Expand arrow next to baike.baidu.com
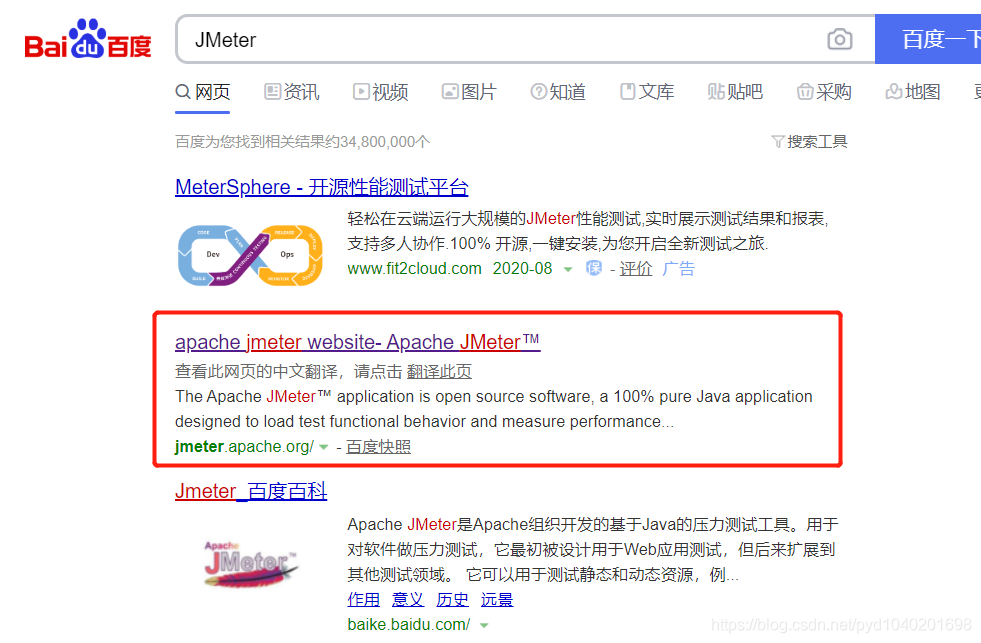Image resolution: width=981 pixels, height=643 pixels. 484,625
